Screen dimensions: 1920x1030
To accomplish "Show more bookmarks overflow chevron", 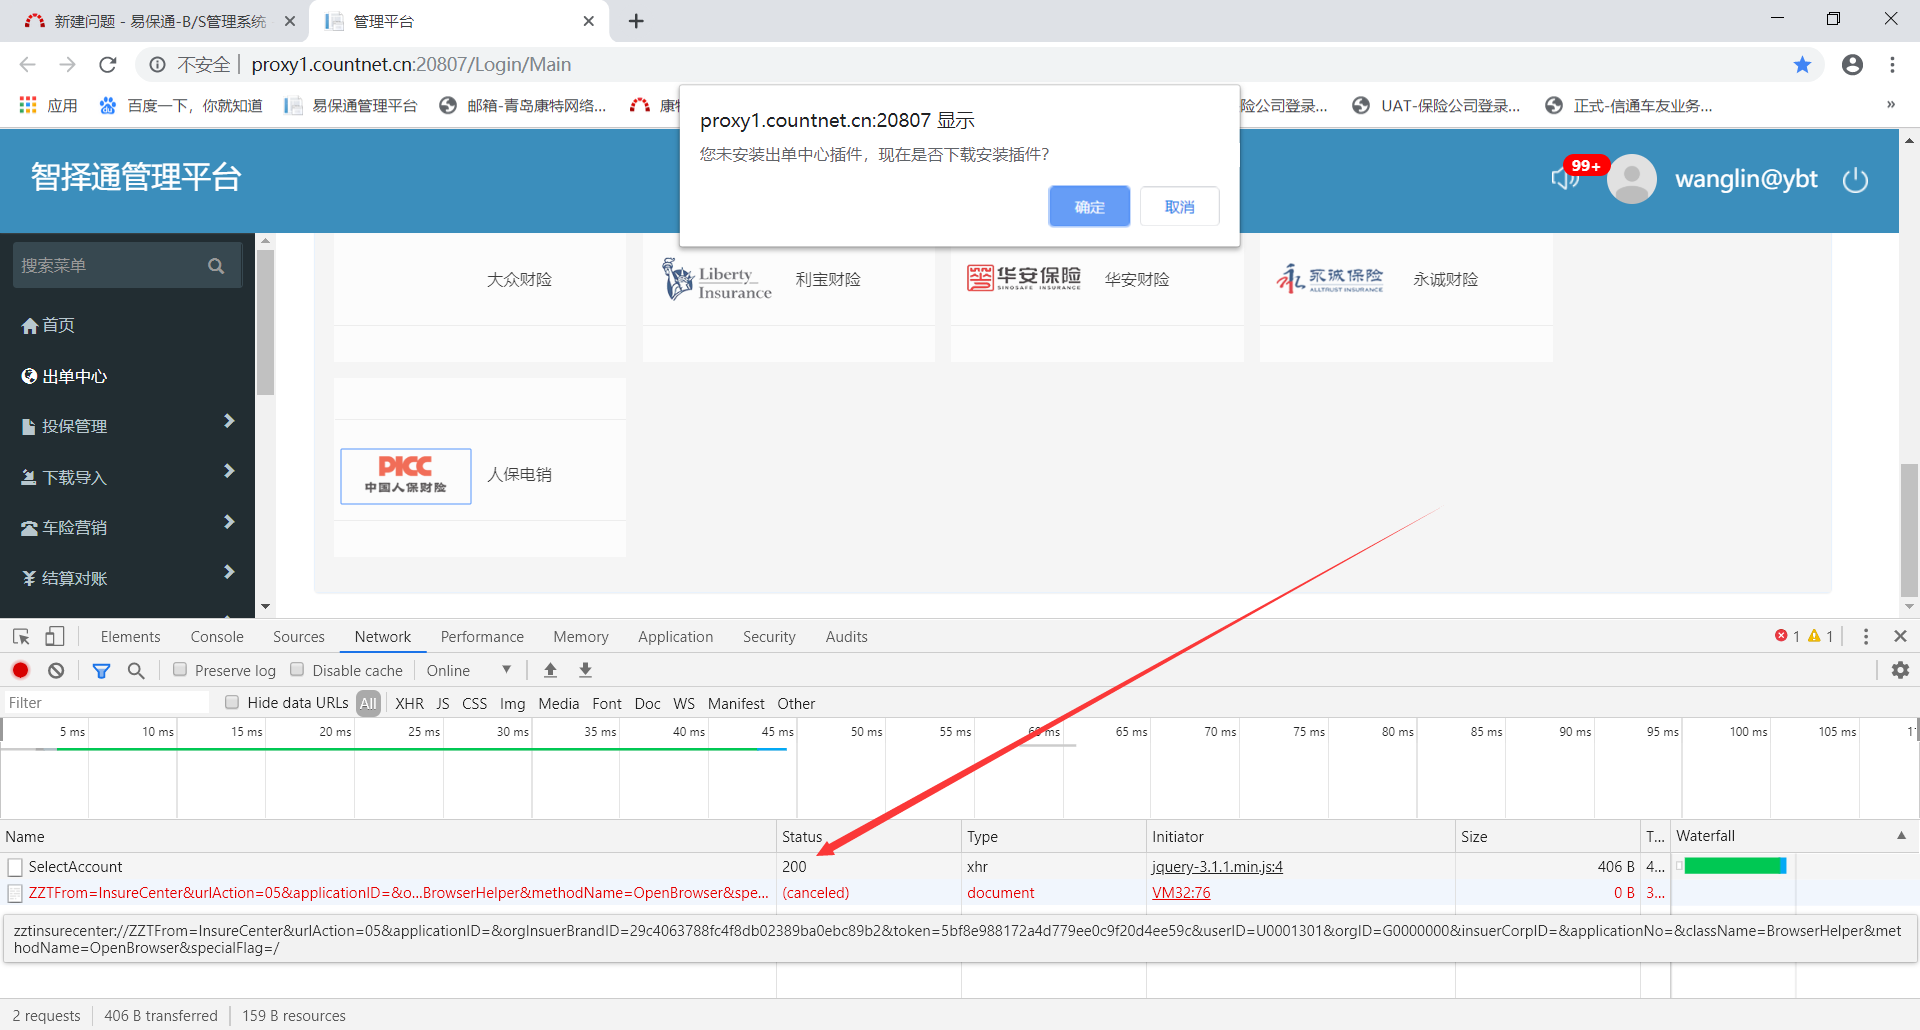I will 1891,105.
